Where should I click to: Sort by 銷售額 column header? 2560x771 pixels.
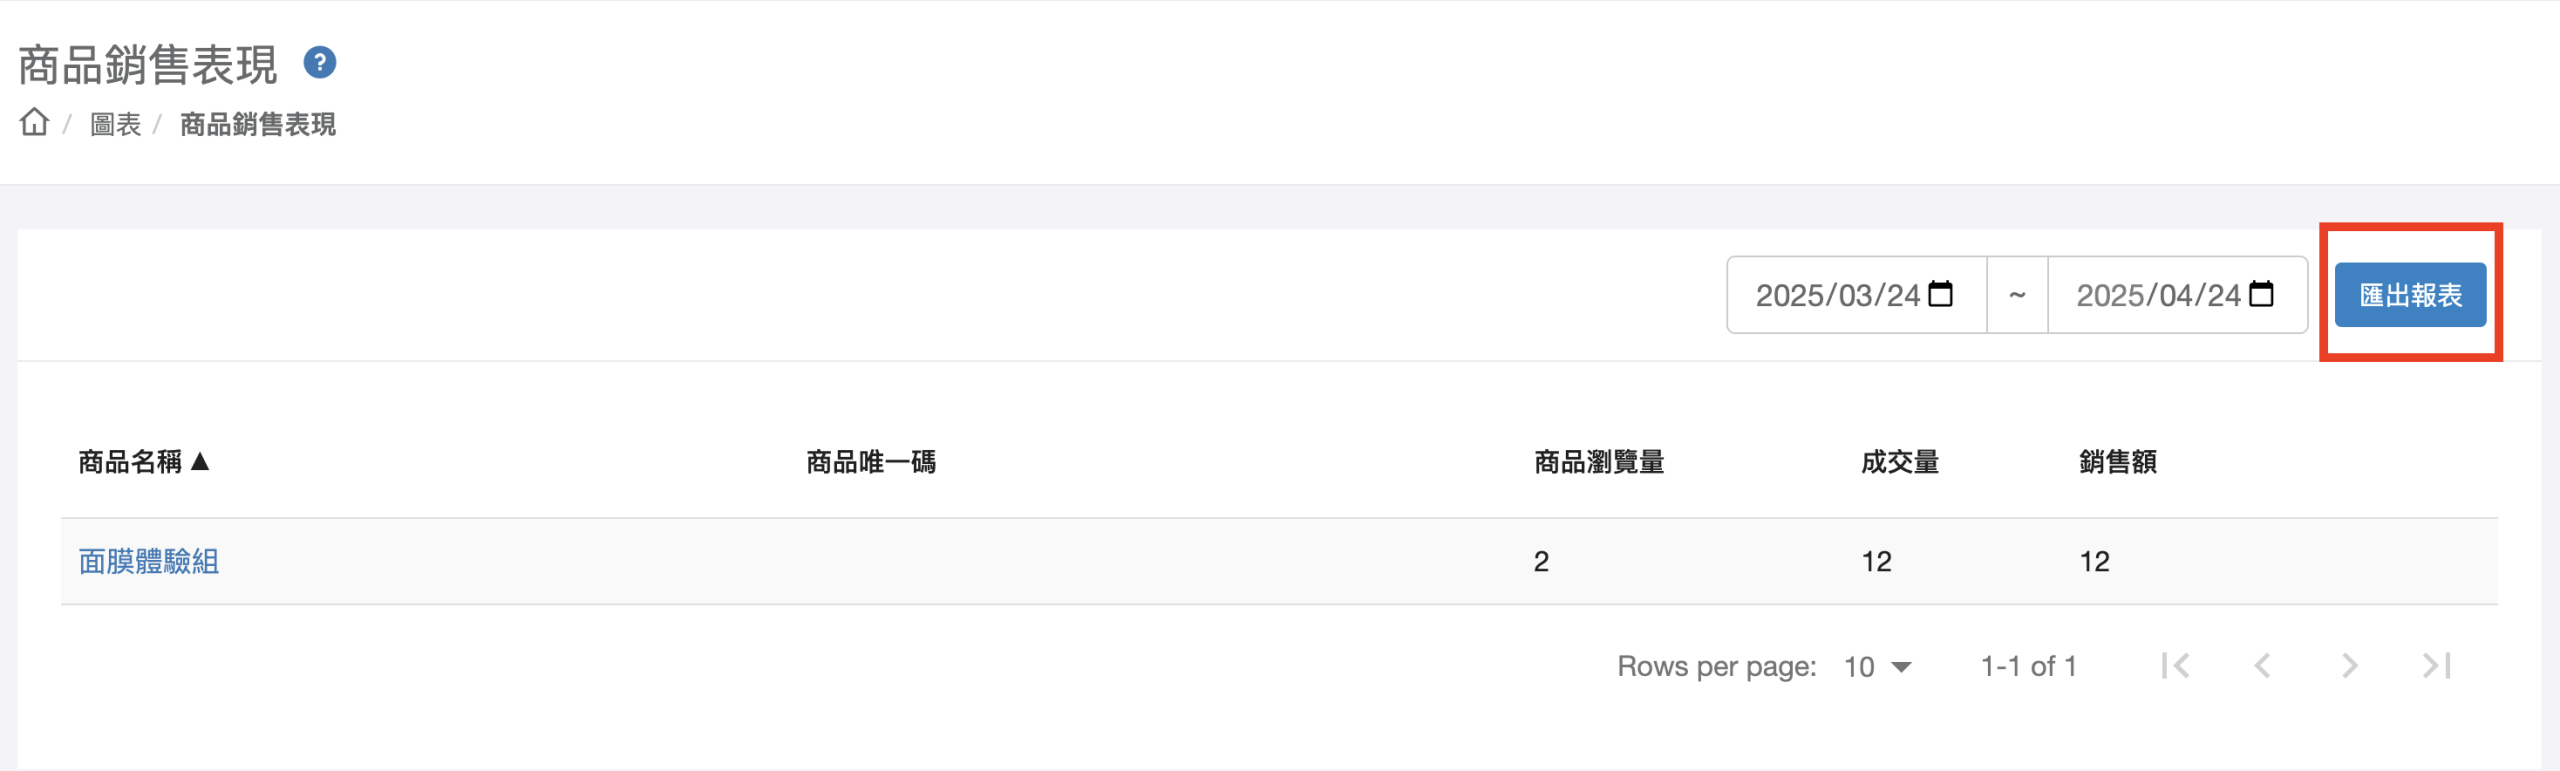(2118, 462)
